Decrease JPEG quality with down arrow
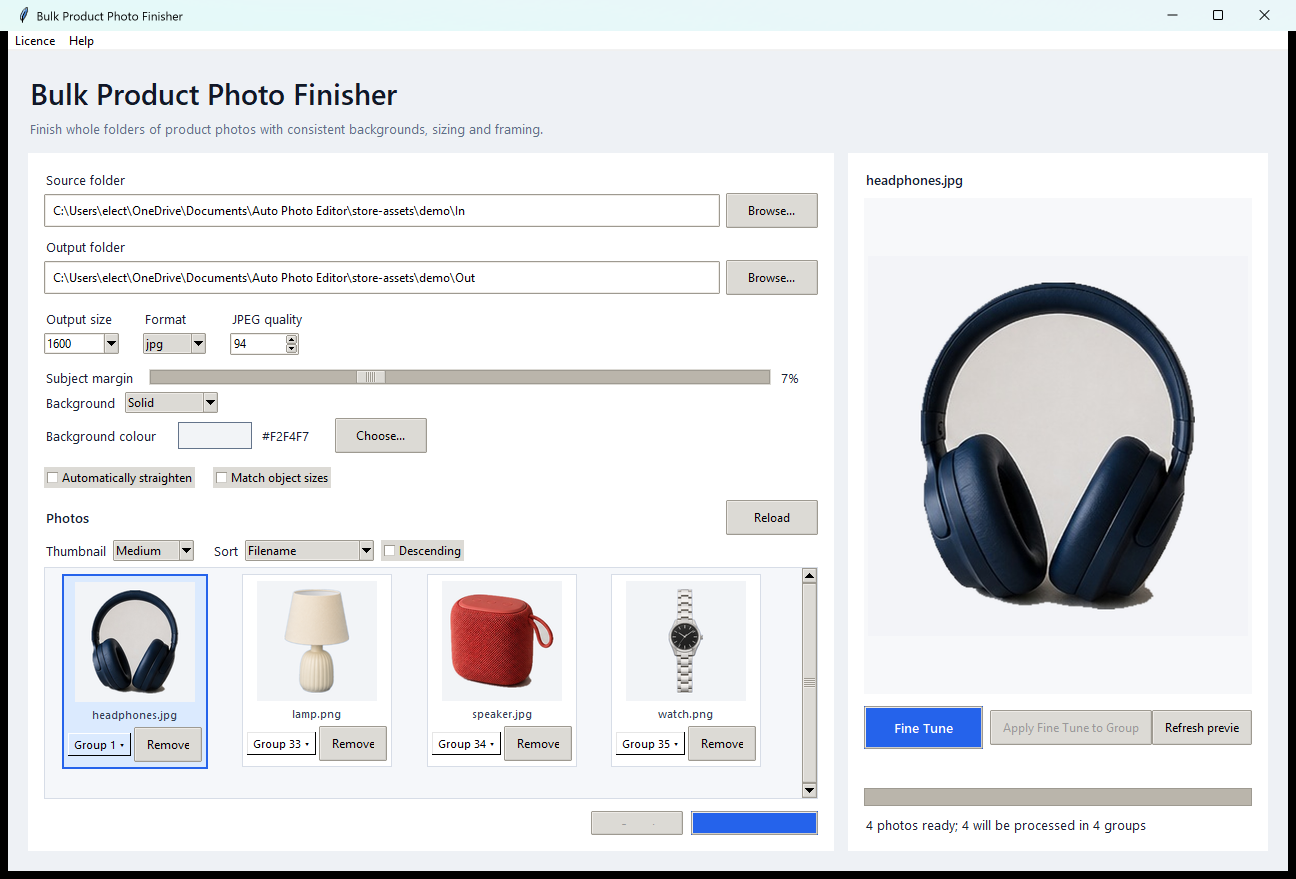The height and width of the screenshot is (879, 1296). pyautogui.click(x=292, y=349)
